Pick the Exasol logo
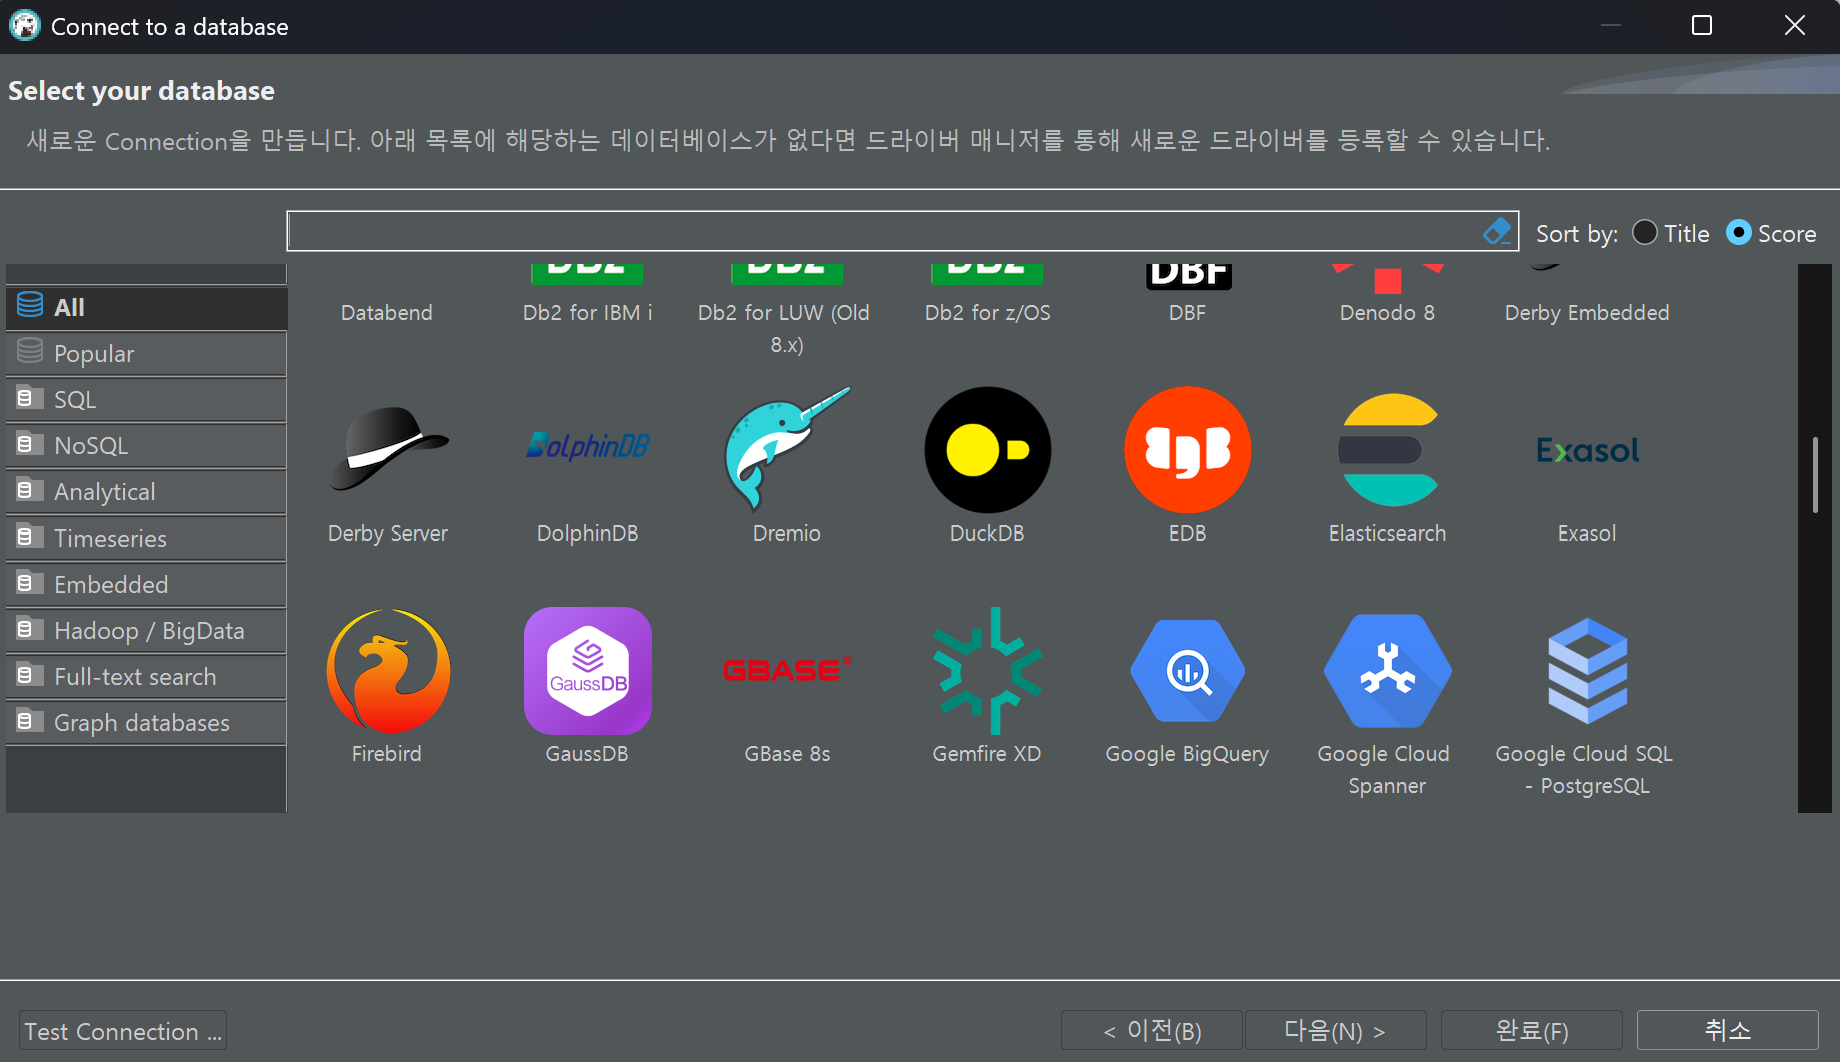Screen dimensions: 1840x1062 pos(1588,450)
